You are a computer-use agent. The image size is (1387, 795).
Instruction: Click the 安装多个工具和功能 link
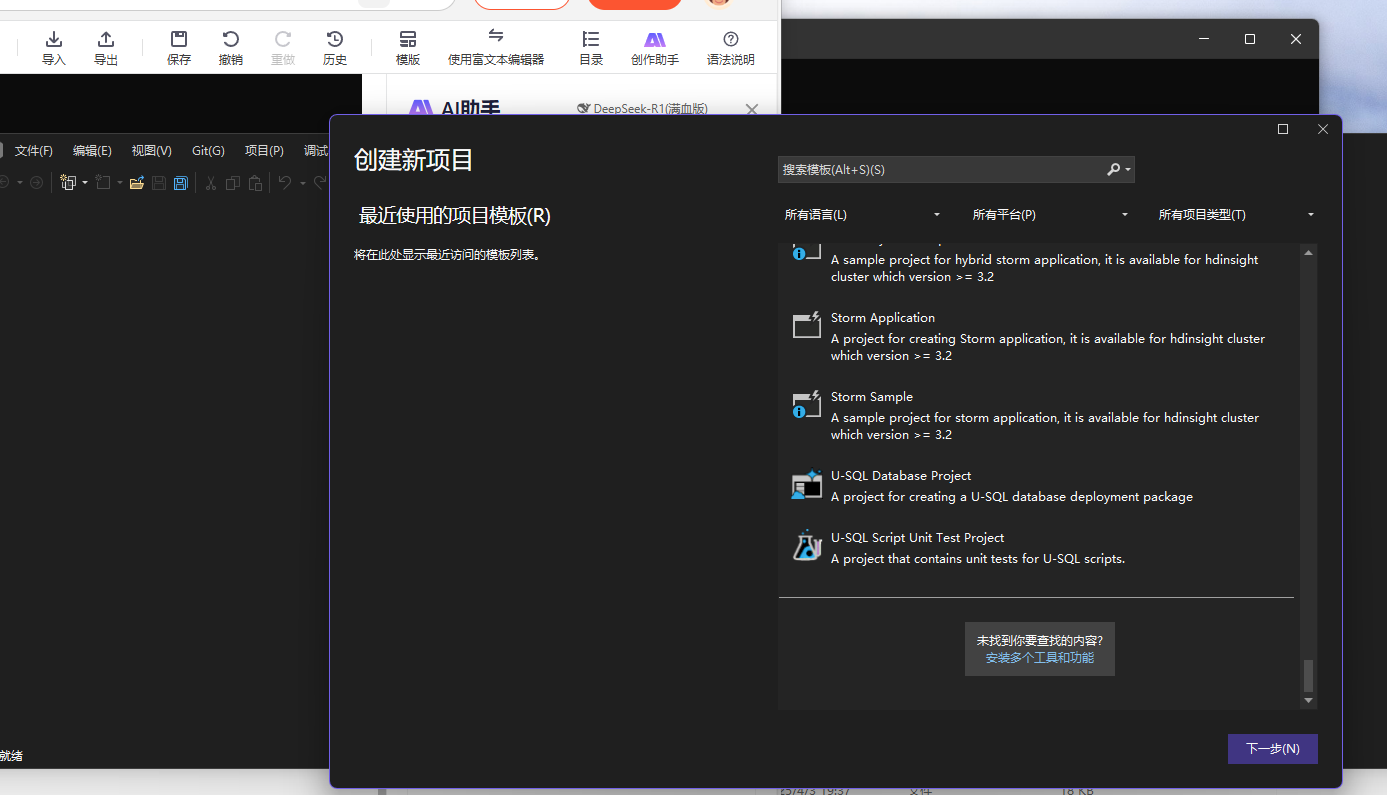point(1040,657)
